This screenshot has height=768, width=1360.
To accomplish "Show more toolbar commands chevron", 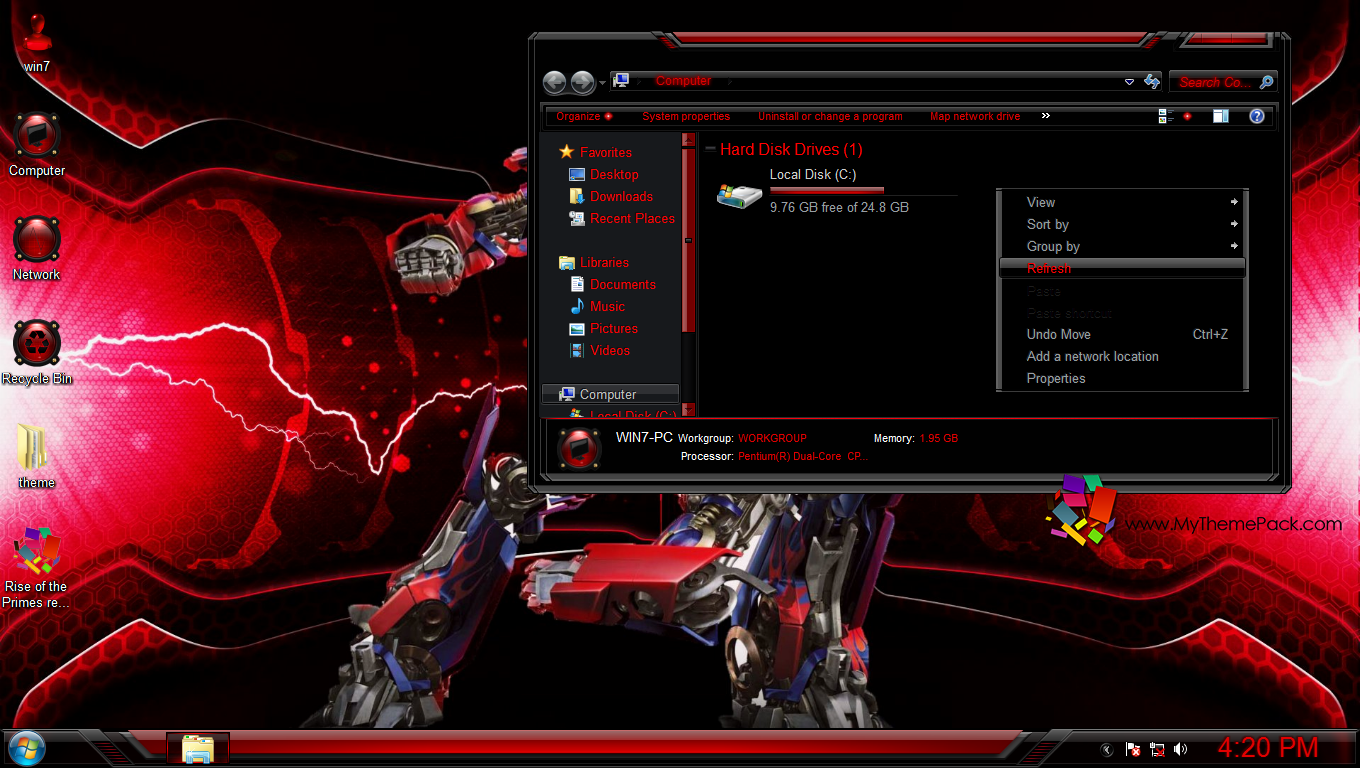I will pos(1046,116).
